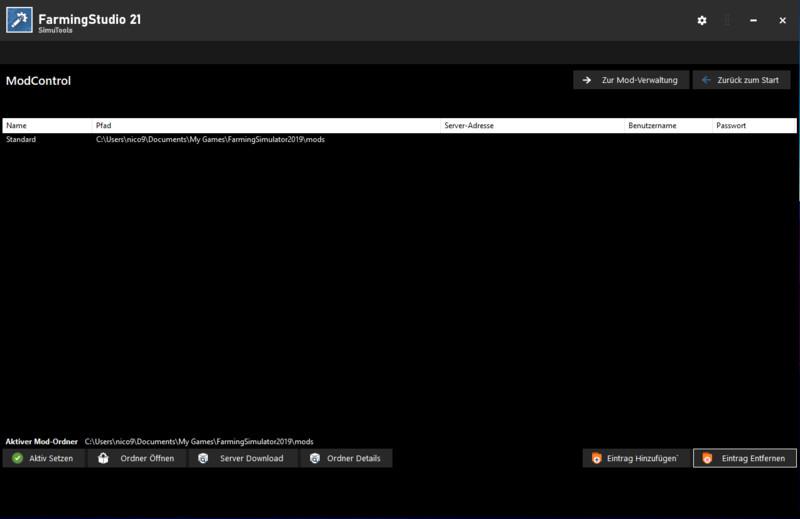Click the Standard entry's mods path cell
Screen dimensions: 800x519
click(210, 140)
